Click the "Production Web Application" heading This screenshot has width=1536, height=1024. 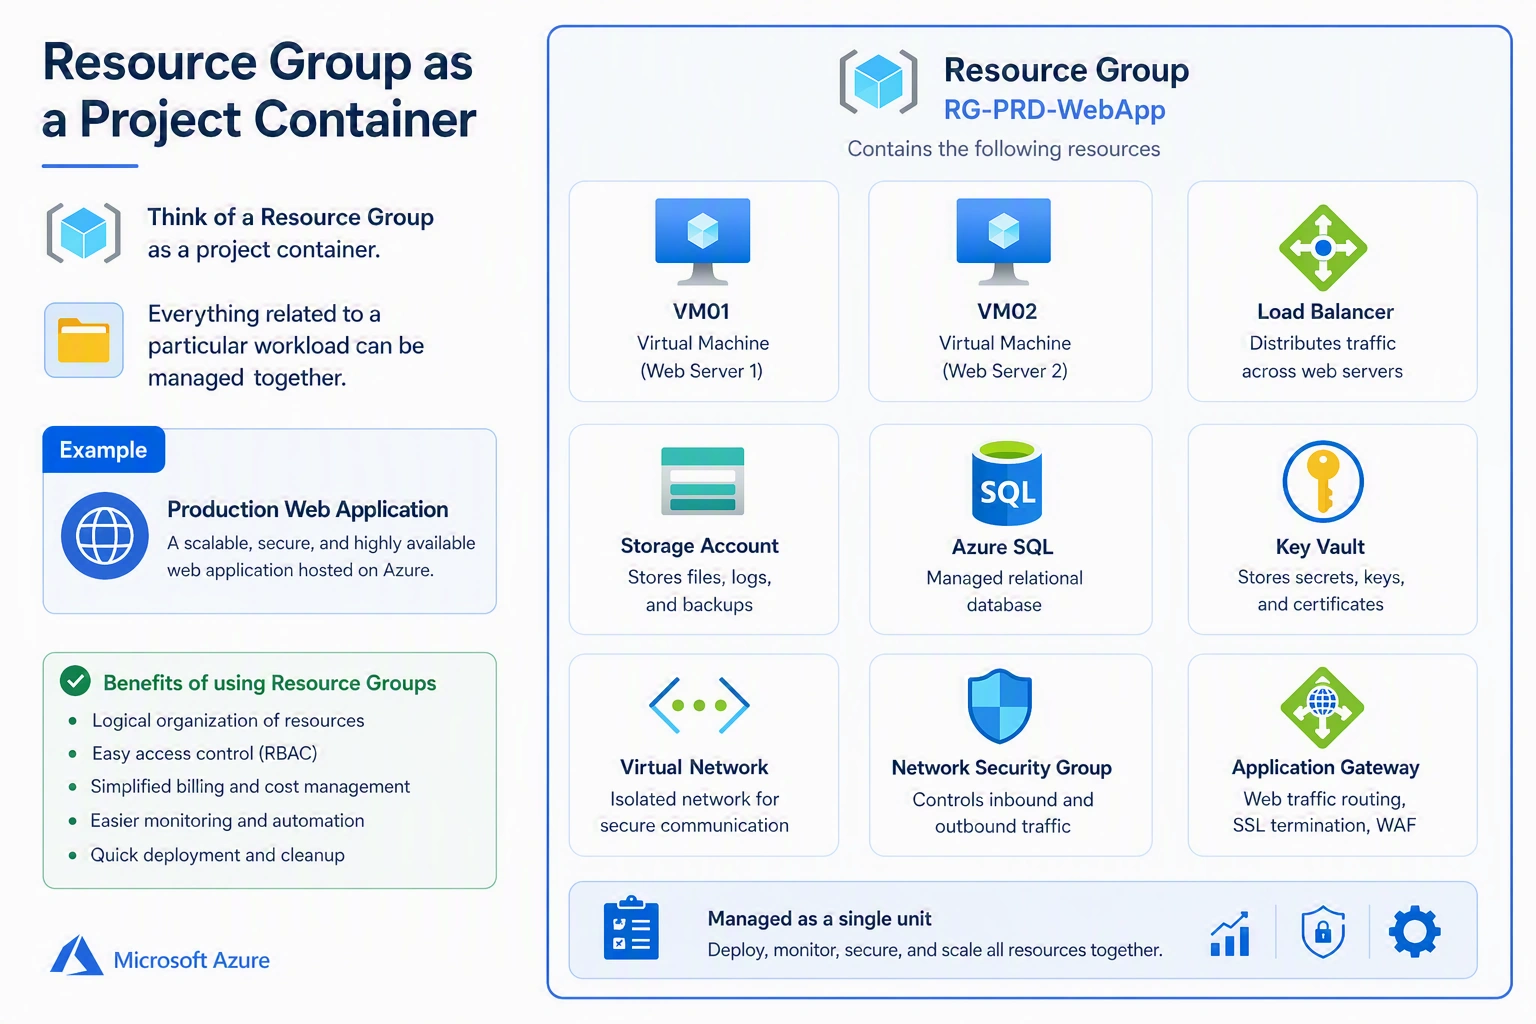pyautogui.click(x=308, y=510)
